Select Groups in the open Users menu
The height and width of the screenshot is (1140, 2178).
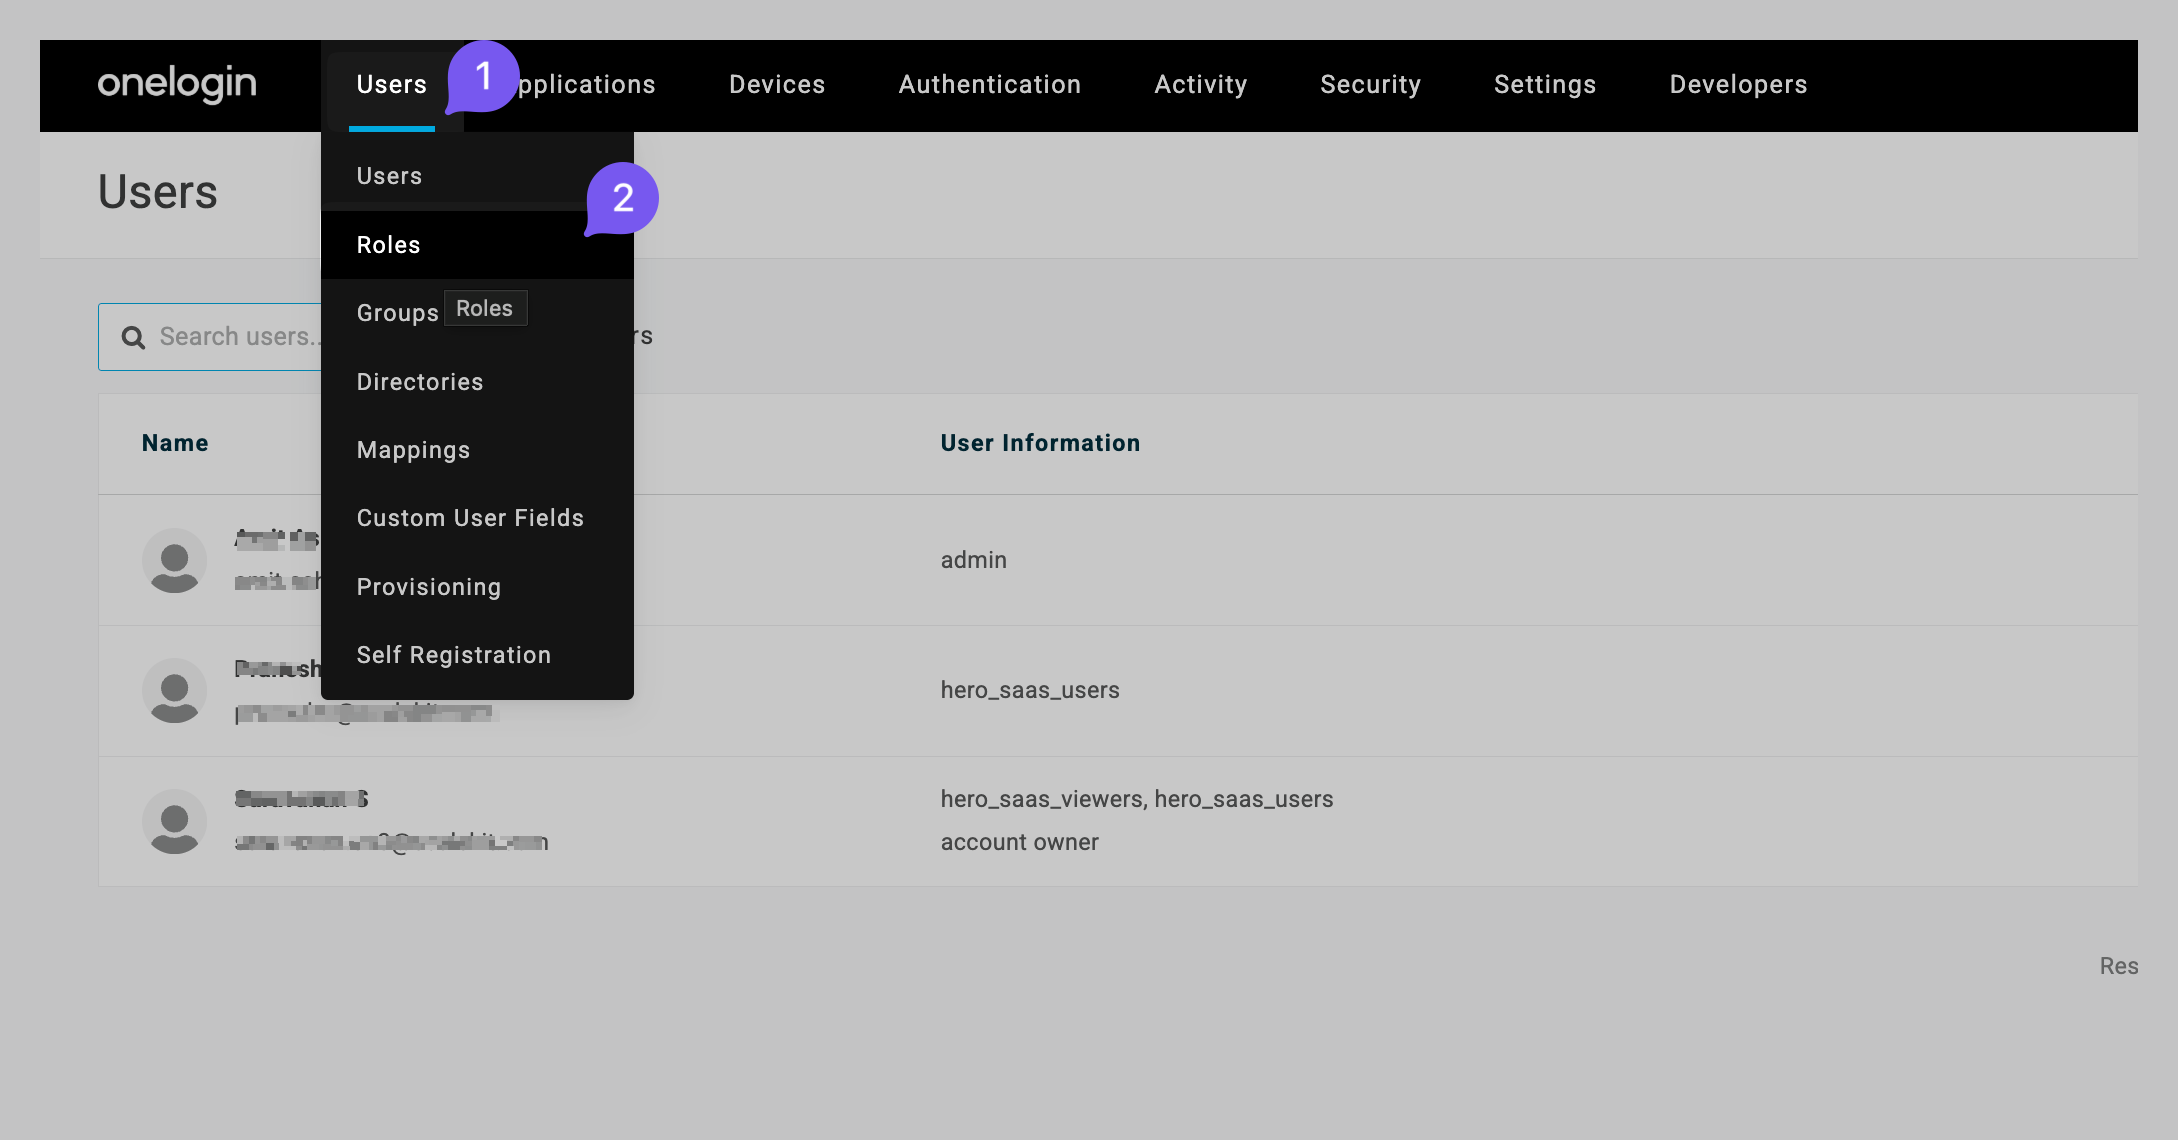pos(397,312)
